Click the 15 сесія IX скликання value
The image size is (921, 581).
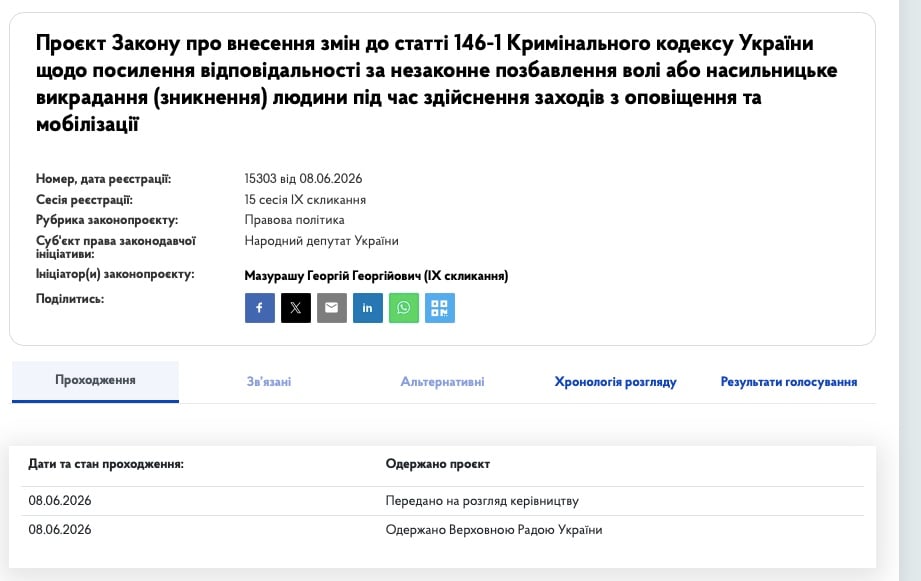pos(305,200)
